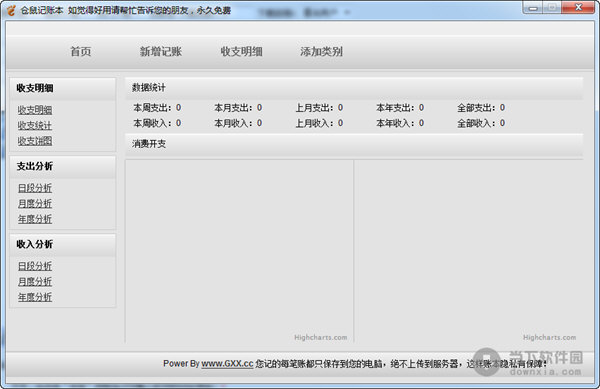The image size is (600, 389).
Task: Open the 首页 tab
Action: 80,51
